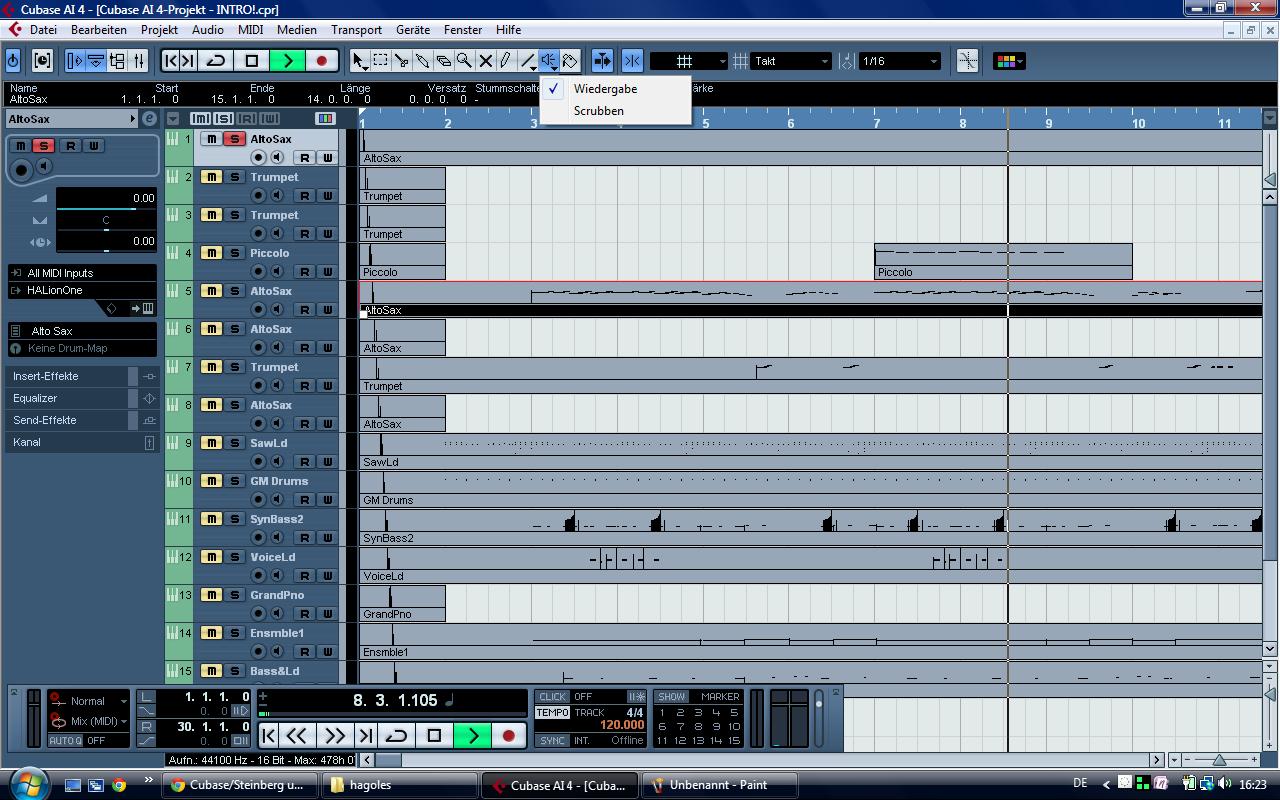Viewport: 1280px width, 800px height.
Task: Select the Glue tube tool
Action: [x=422, y=61]
